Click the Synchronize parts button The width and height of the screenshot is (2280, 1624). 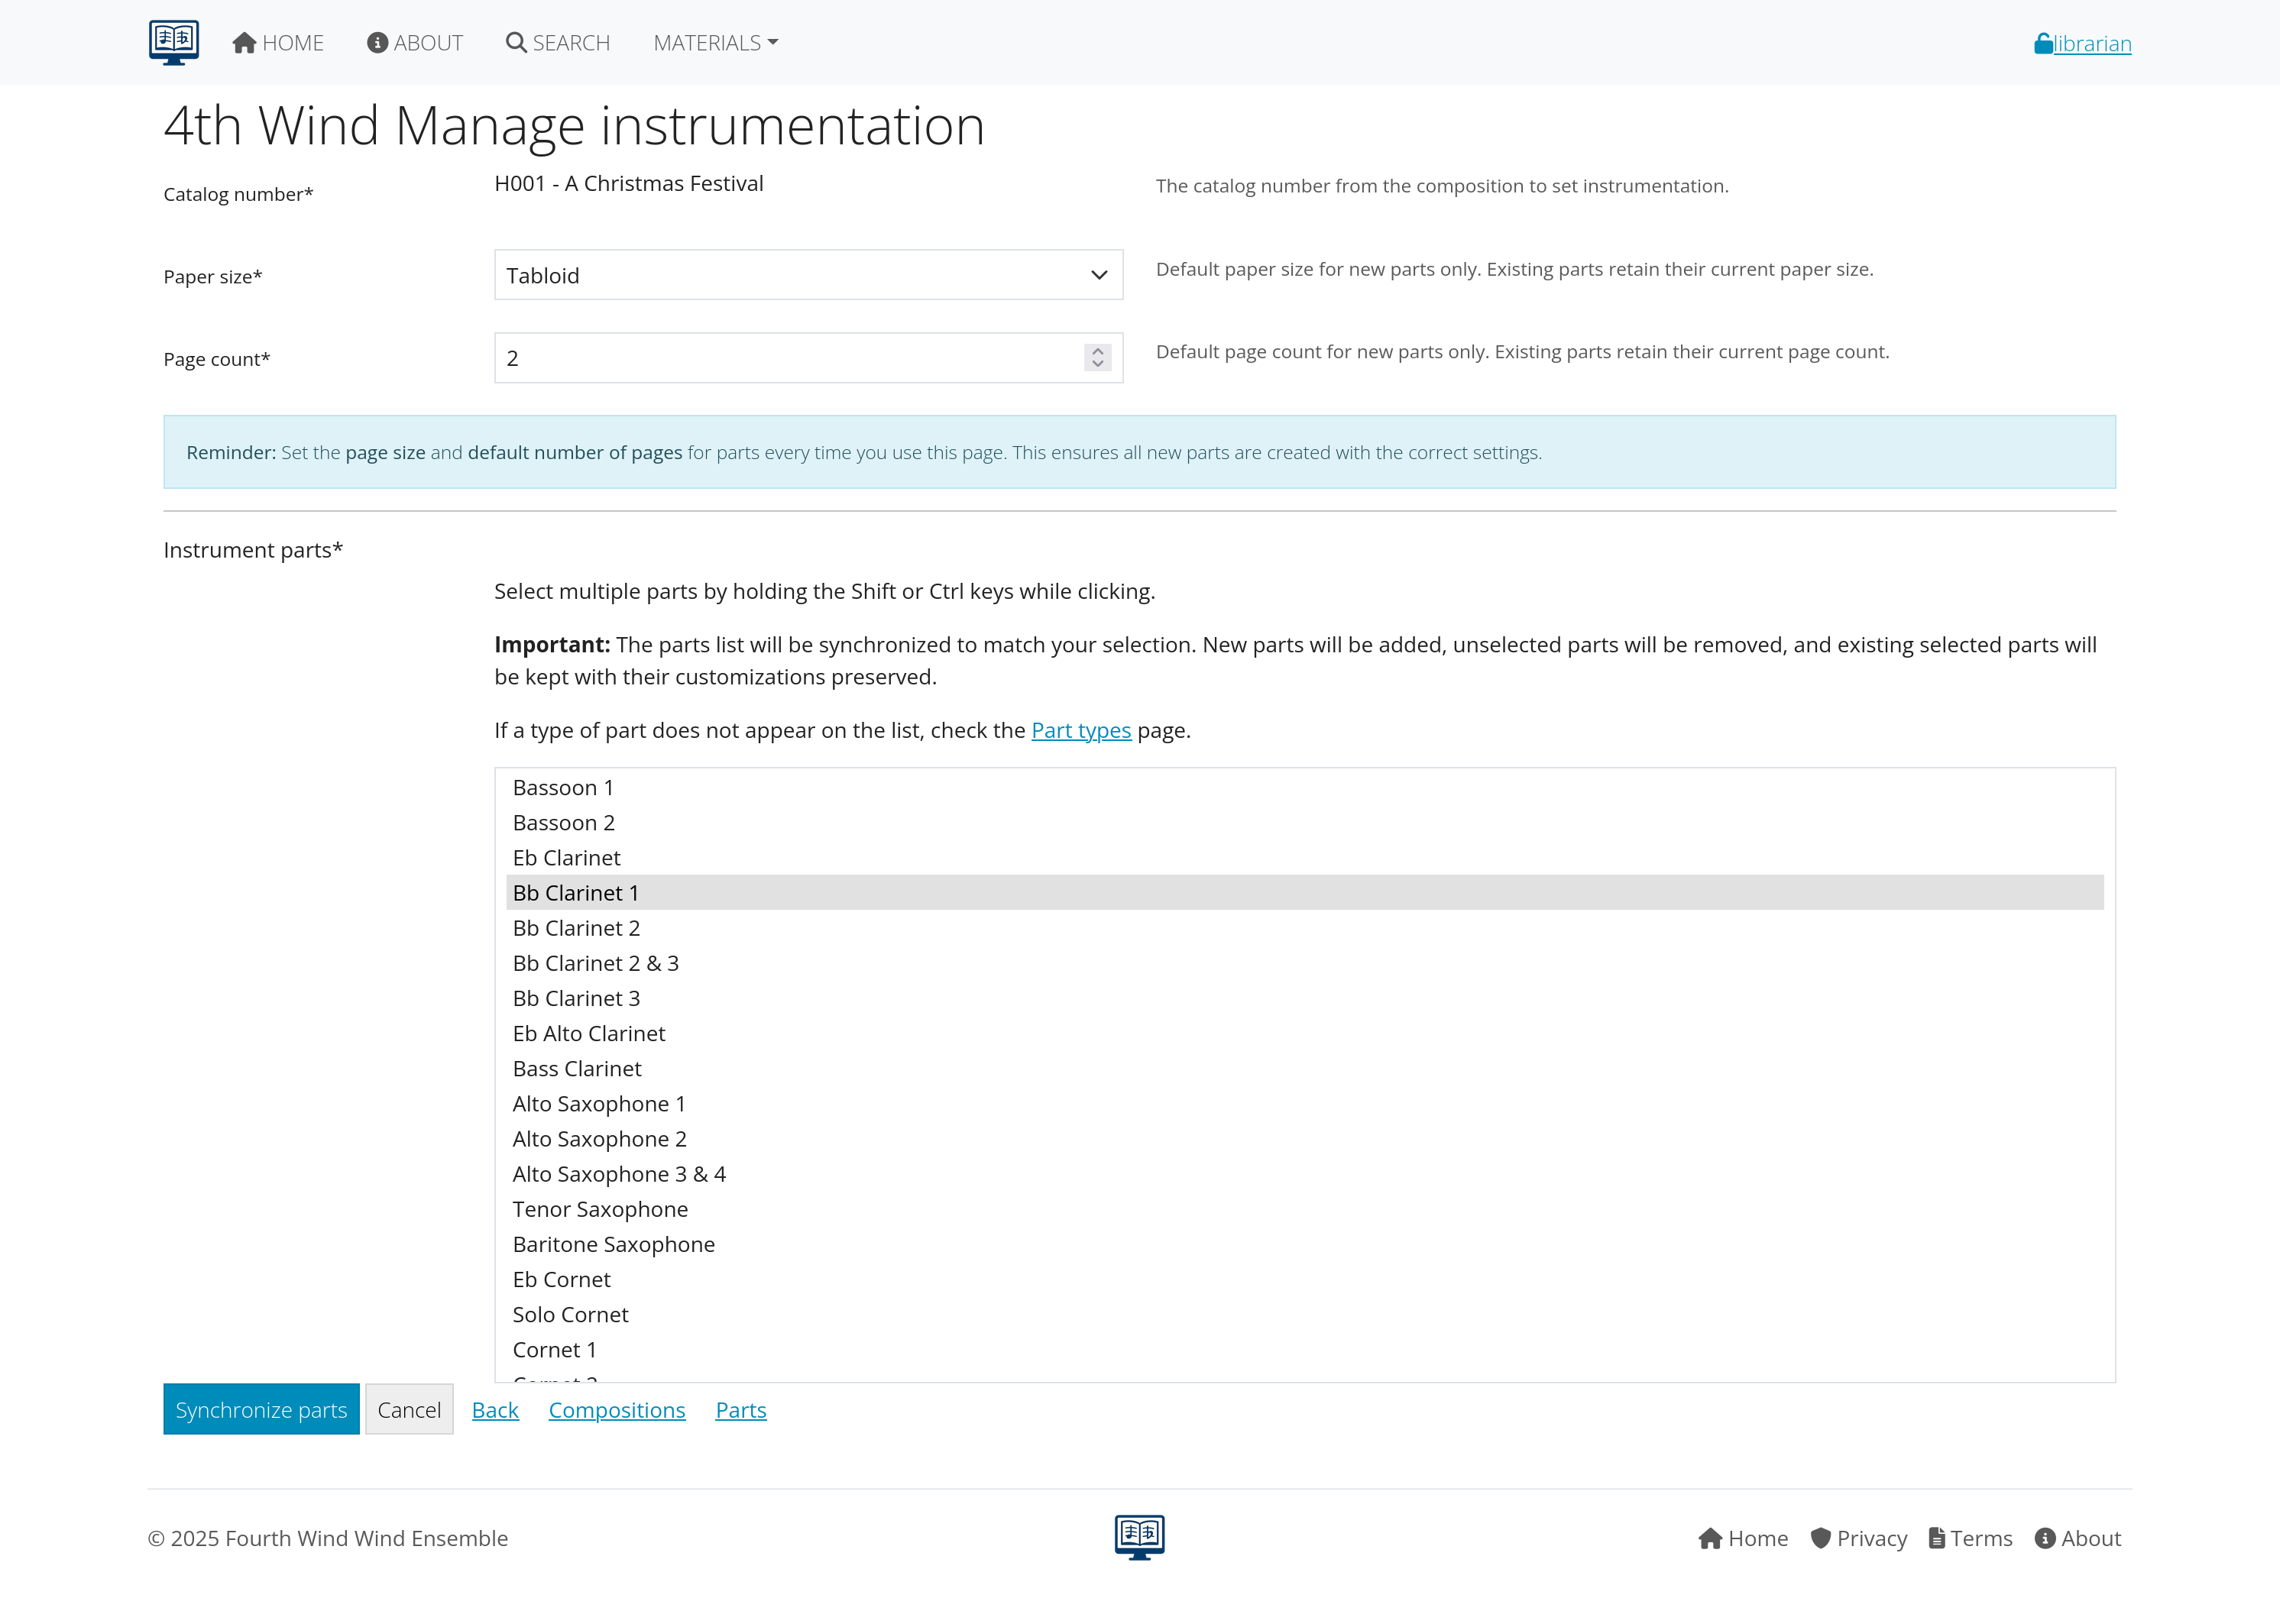point(261,1409)
